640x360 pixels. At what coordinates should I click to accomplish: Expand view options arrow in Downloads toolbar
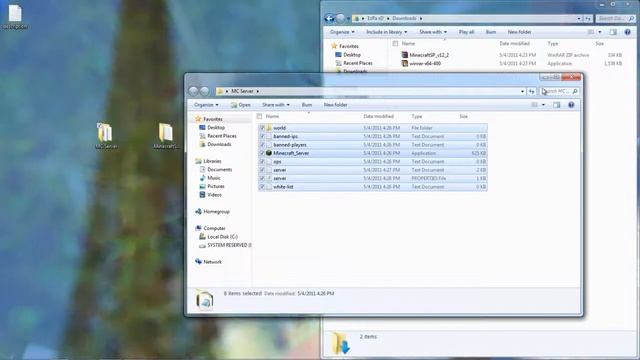pos(600,32)
